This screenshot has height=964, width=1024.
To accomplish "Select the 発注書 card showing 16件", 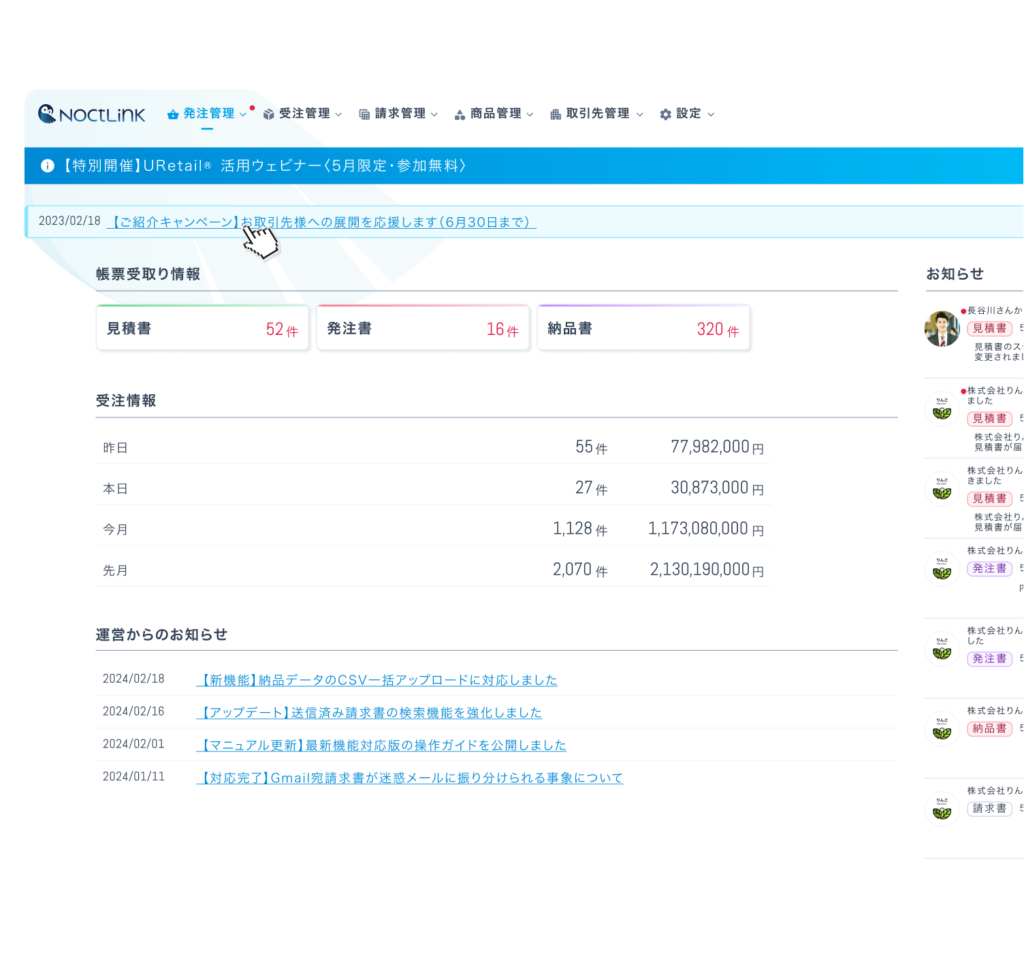I will coord(423,329).
